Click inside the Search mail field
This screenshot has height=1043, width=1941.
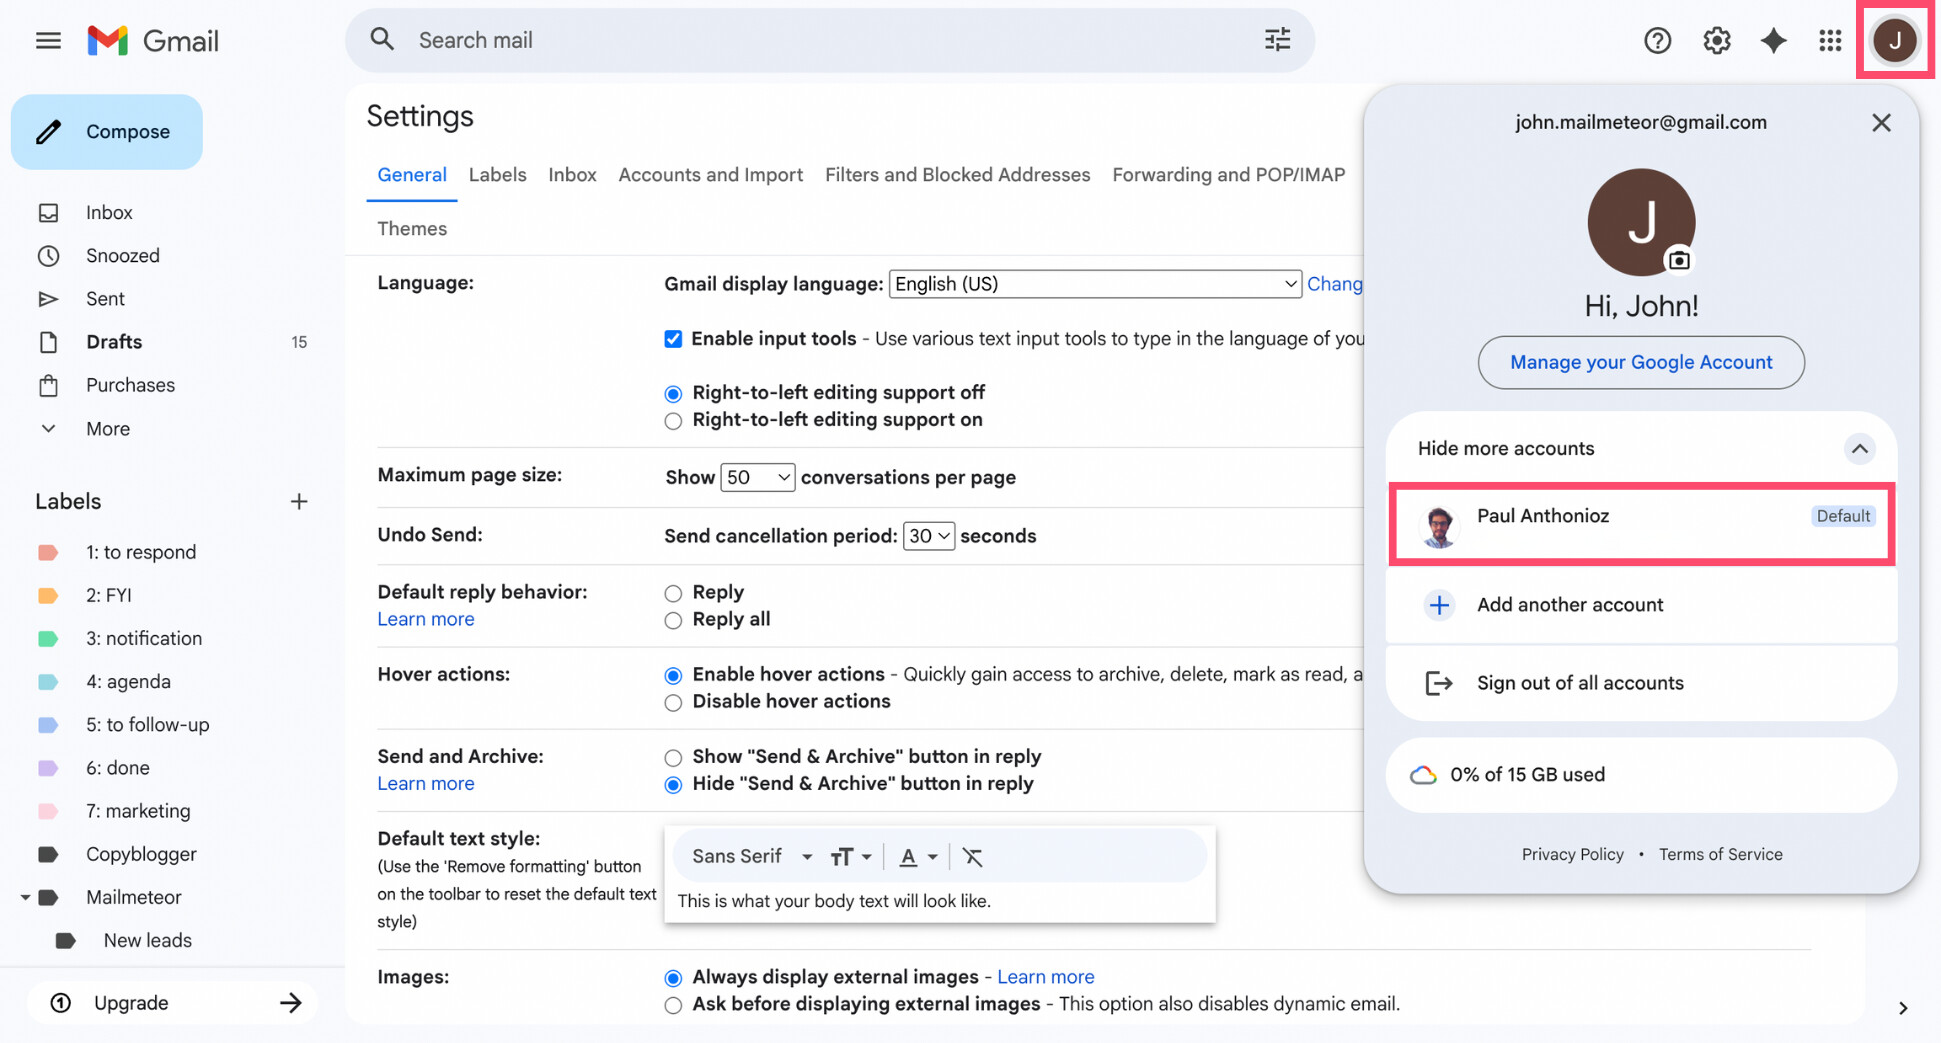pos(700,40)
